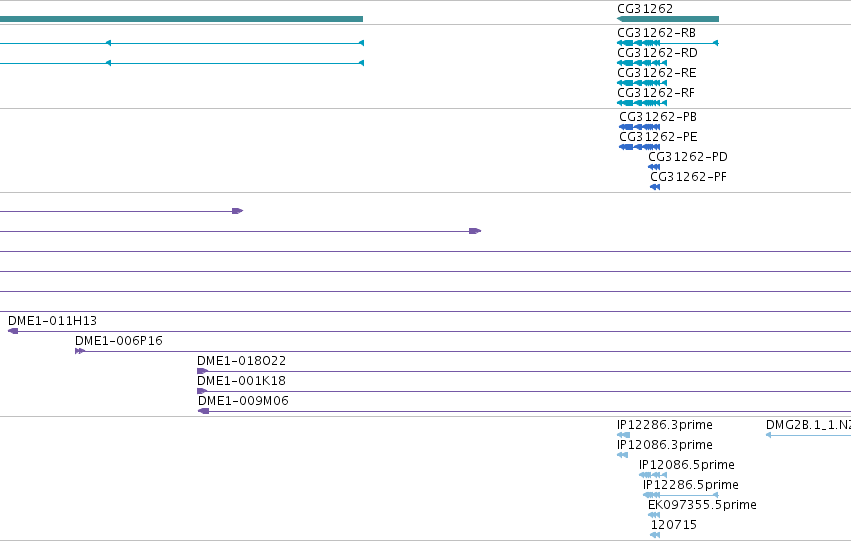Select the DME1-011H13 clone label
851x541 pixels.
click(x=52, y=321)
